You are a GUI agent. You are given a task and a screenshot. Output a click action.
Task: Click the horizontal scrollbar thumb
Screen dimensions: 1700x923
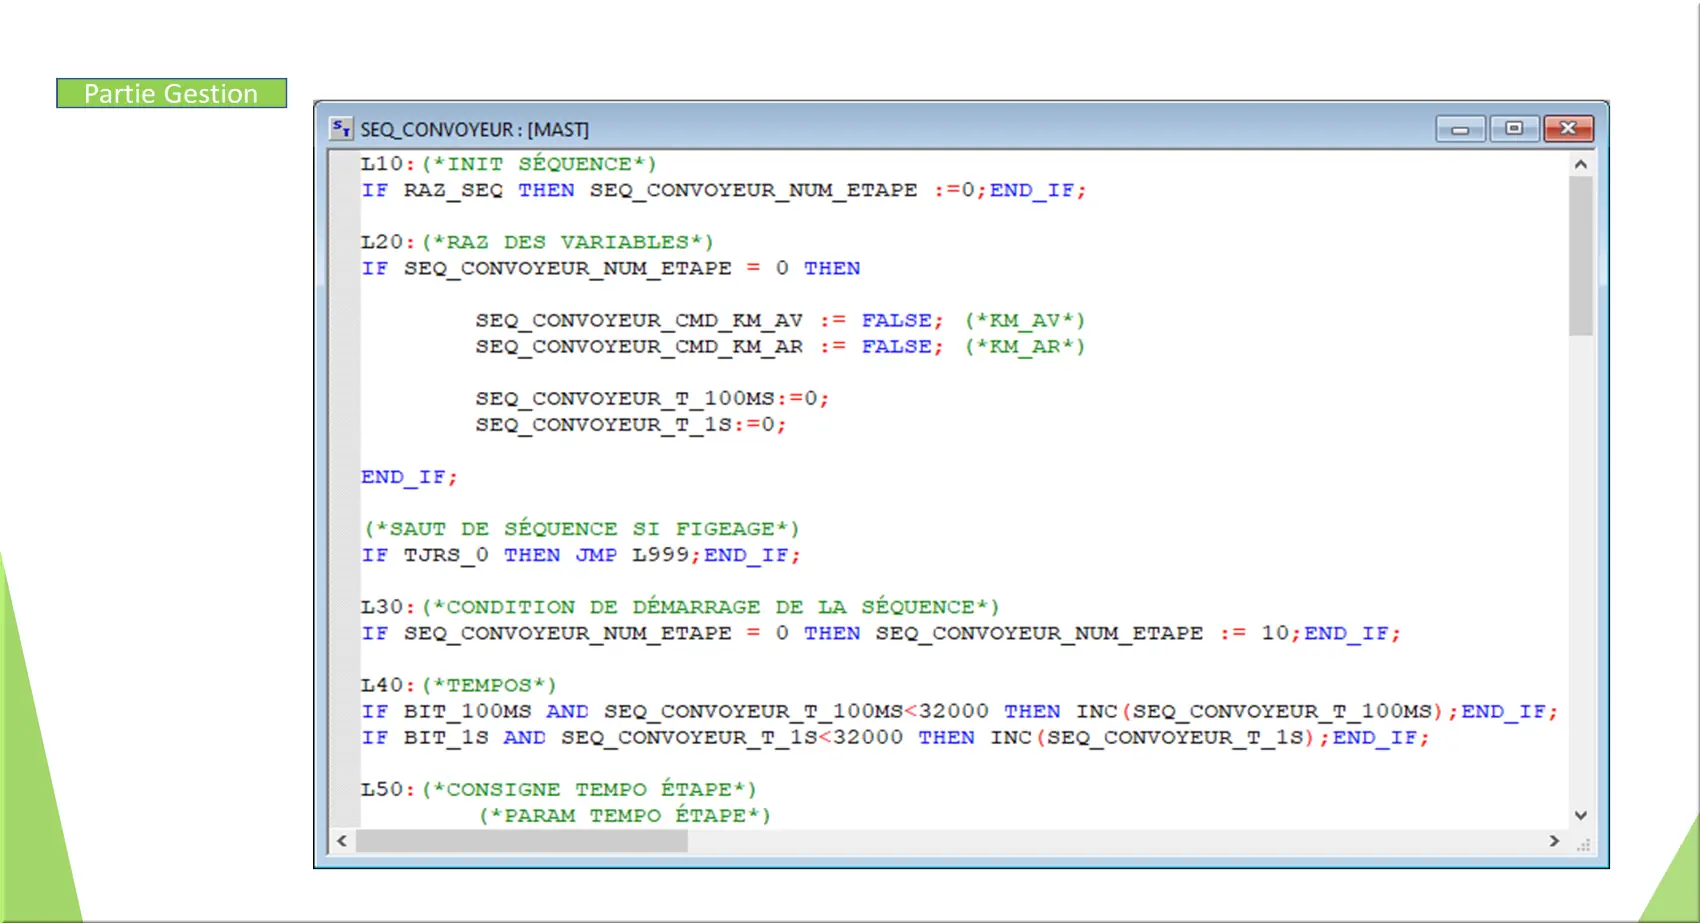(522, 841)
